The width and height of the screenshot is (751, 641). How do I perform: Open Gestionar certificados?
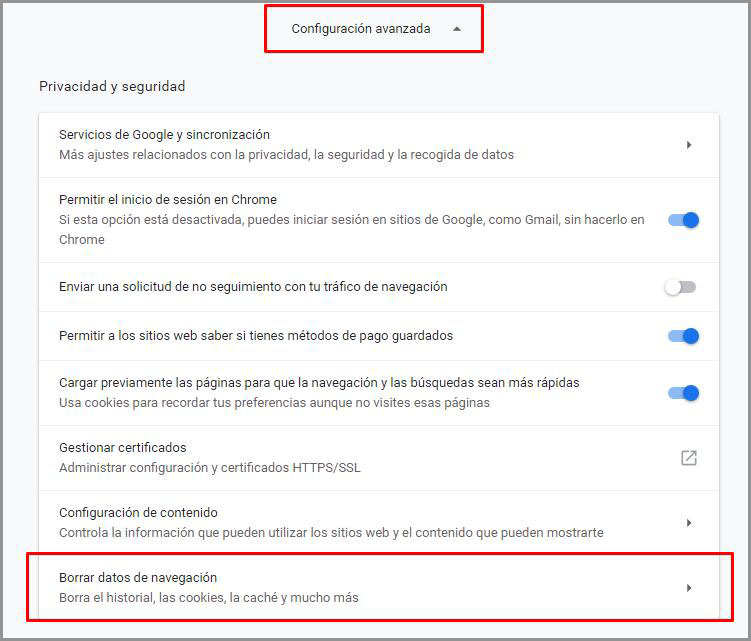[123, 448]
